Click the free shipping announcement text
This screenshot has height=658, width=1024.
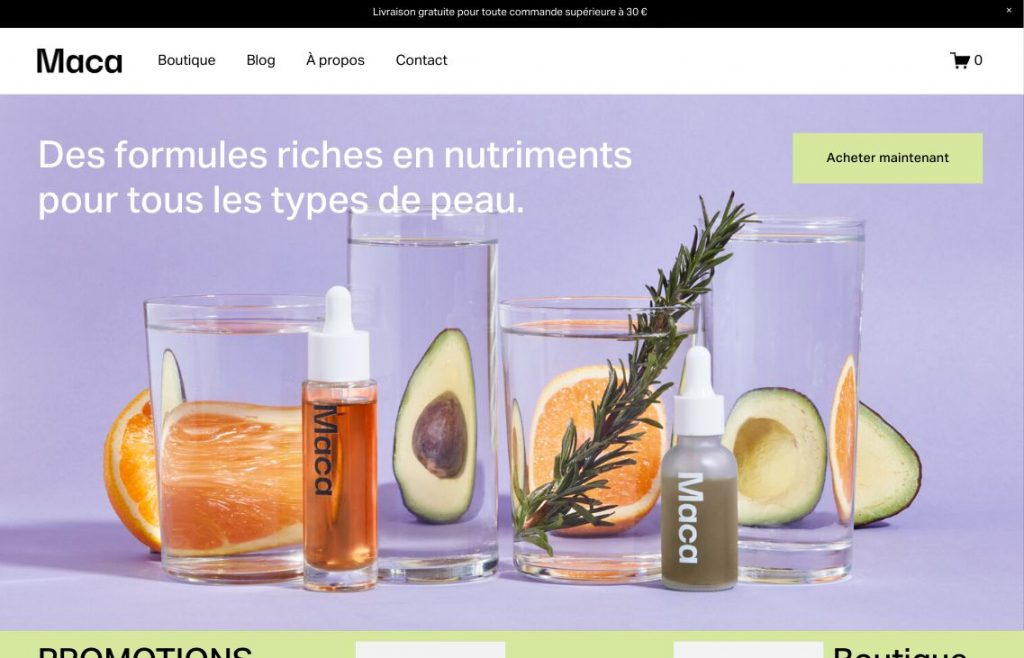[x=509, y=12]
